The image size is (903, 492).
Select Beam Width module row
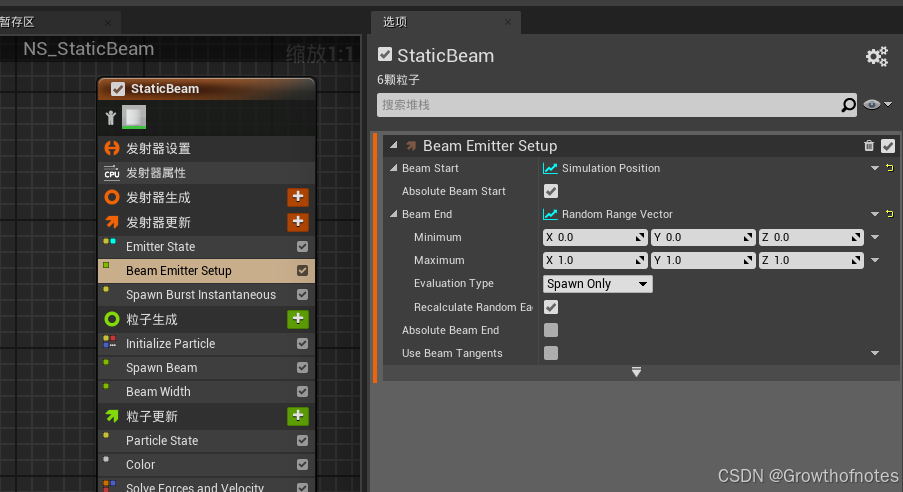207,392
